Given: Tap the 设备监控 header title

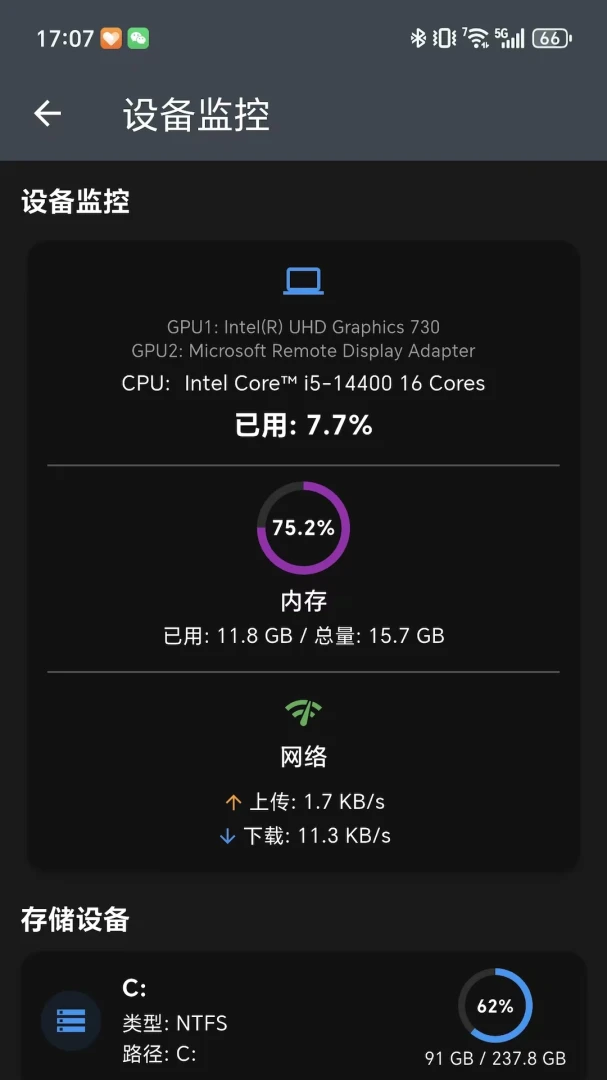Looking at the screenshot, I should pos(196,114).
